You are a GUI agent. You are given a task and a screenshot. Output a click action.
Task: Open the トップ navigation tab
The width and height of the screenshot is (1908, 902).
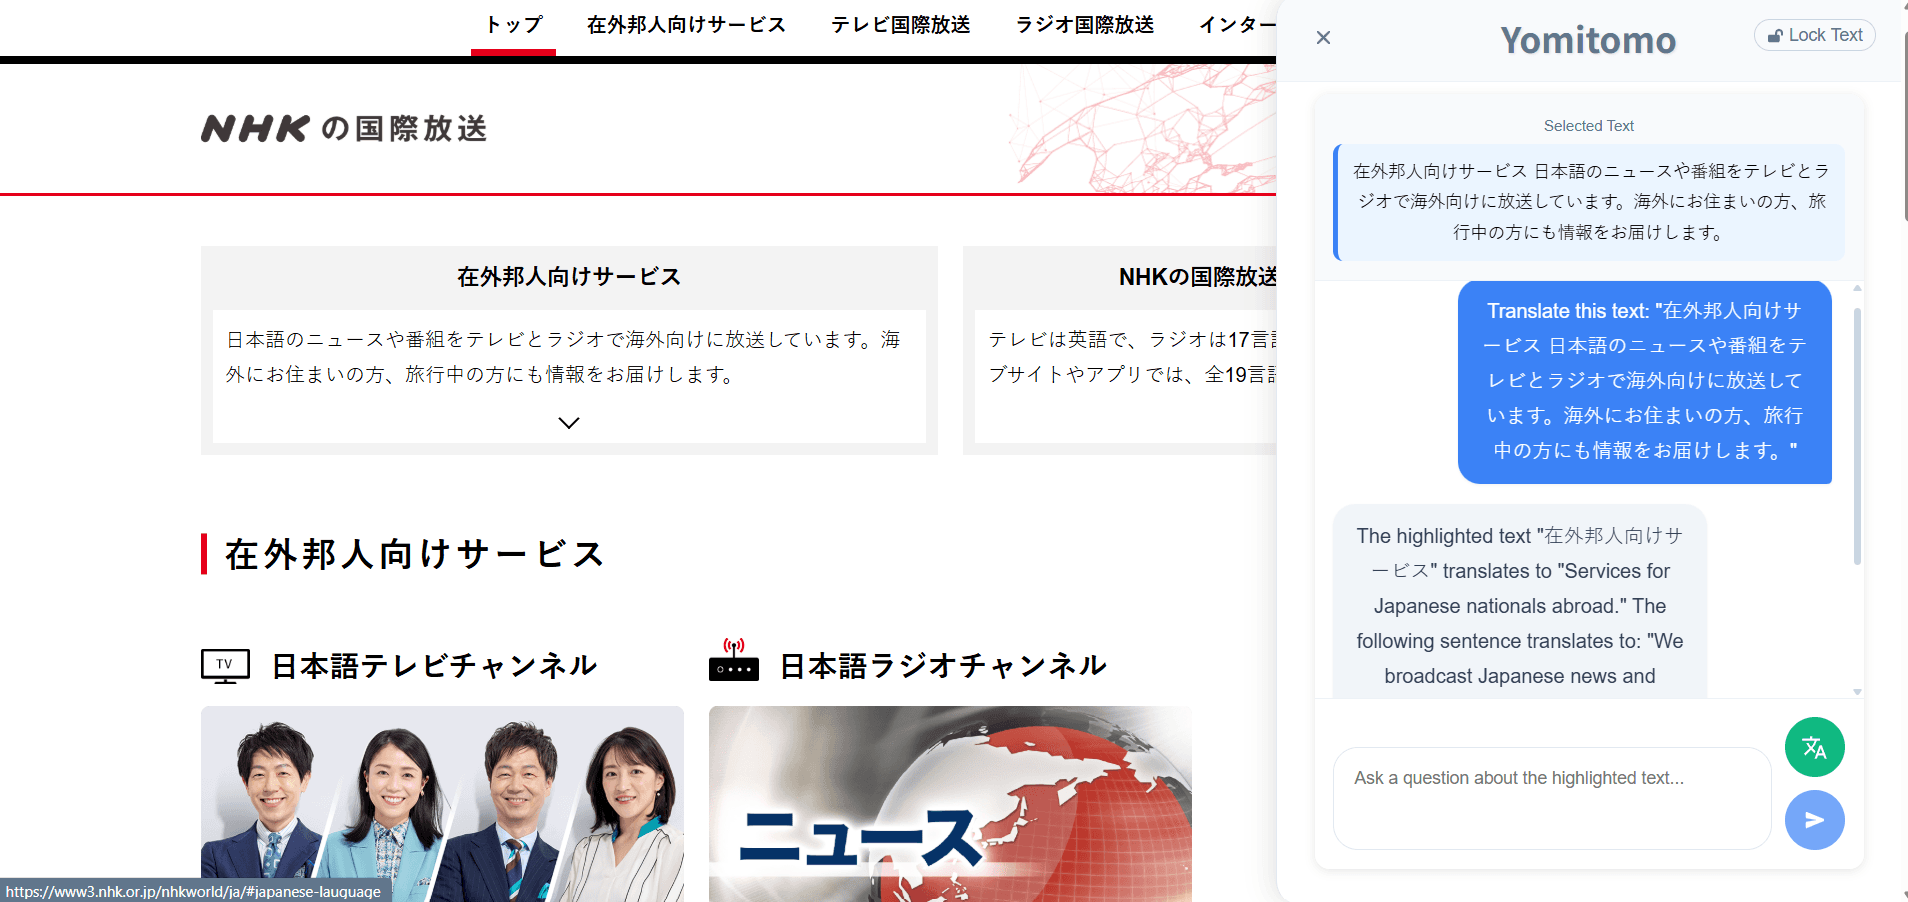click(513, 24)
